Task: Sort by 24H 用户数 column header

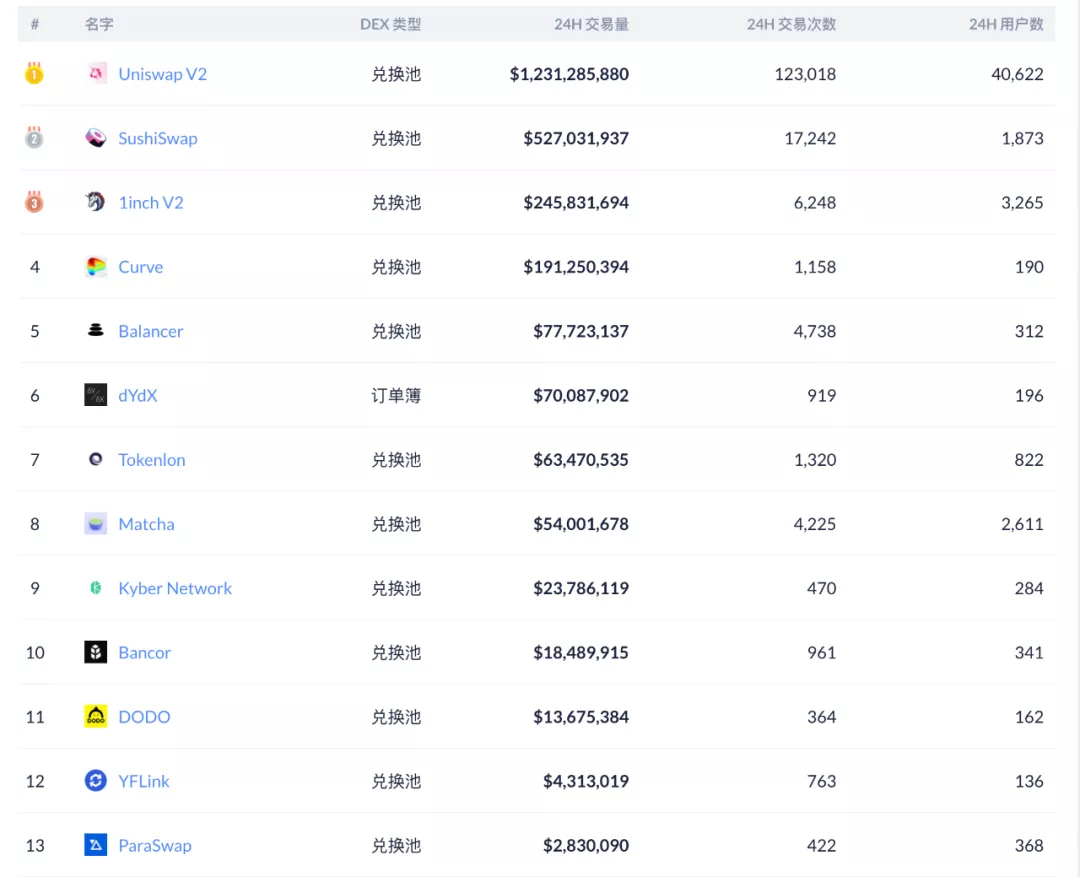Action: 1006,24
